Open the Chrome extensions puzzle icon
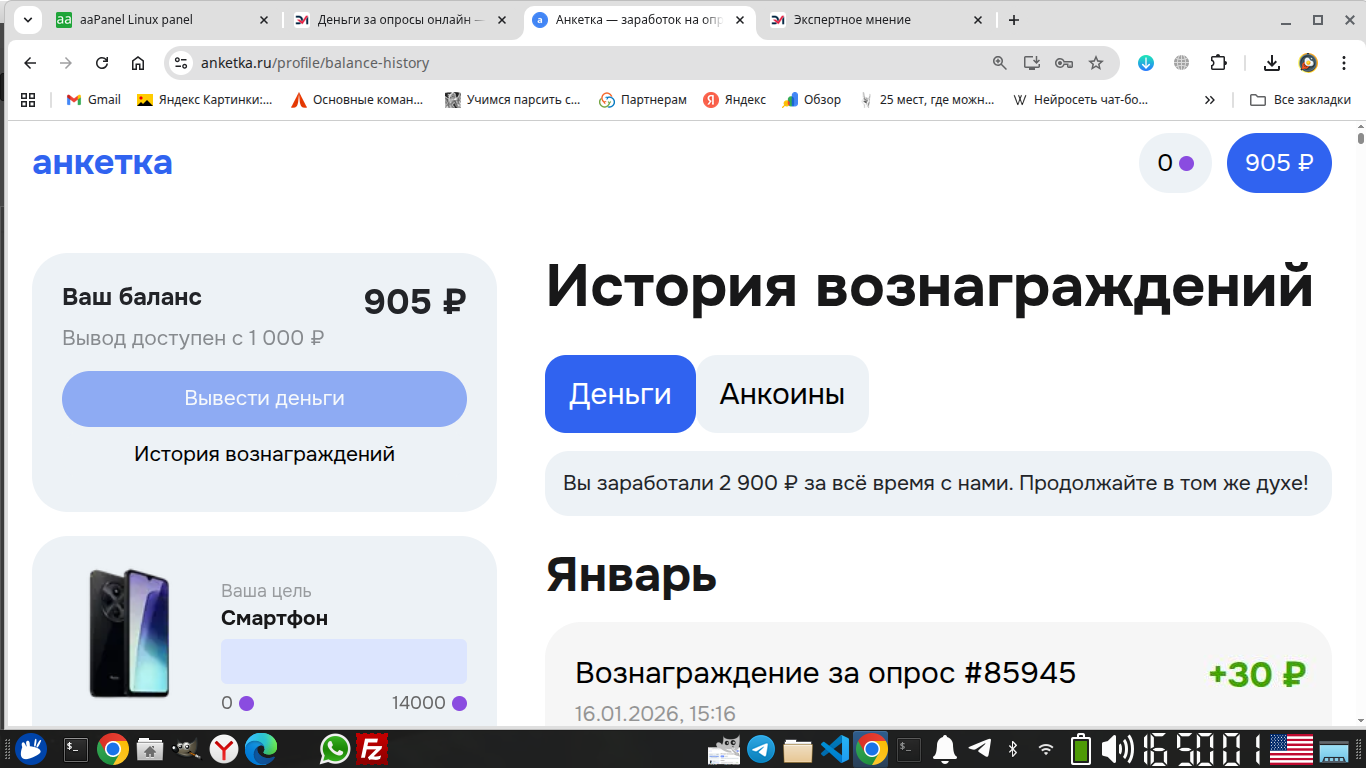1366x768 pixels. (1218, 62)
